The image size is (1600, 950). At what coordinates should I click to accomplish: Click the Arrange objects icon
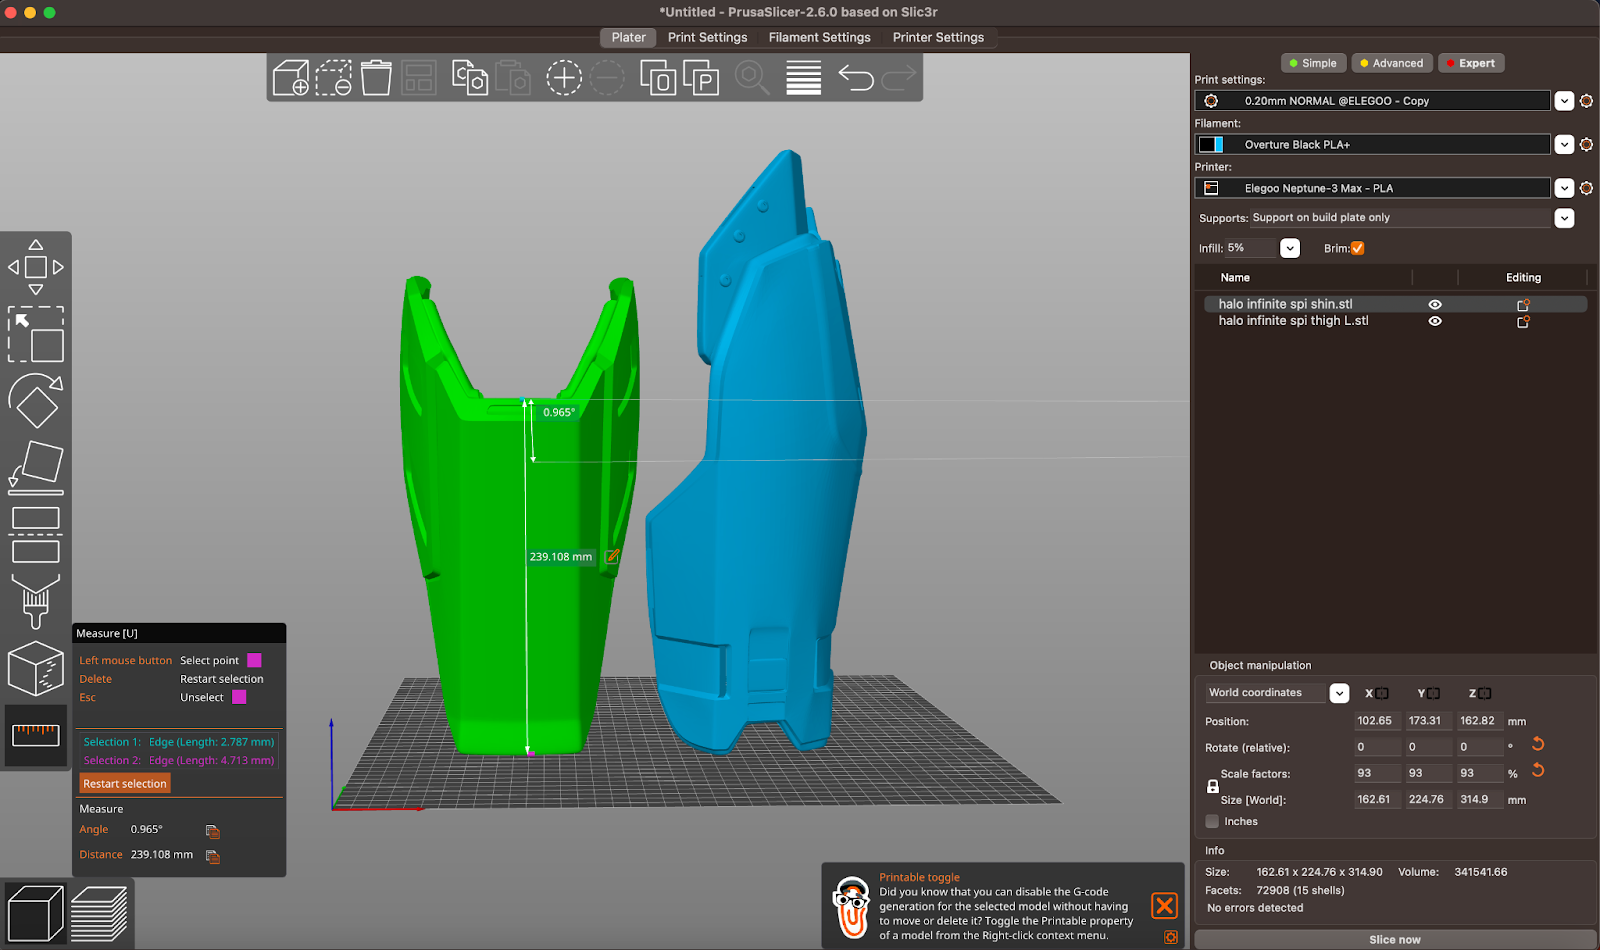419,78
